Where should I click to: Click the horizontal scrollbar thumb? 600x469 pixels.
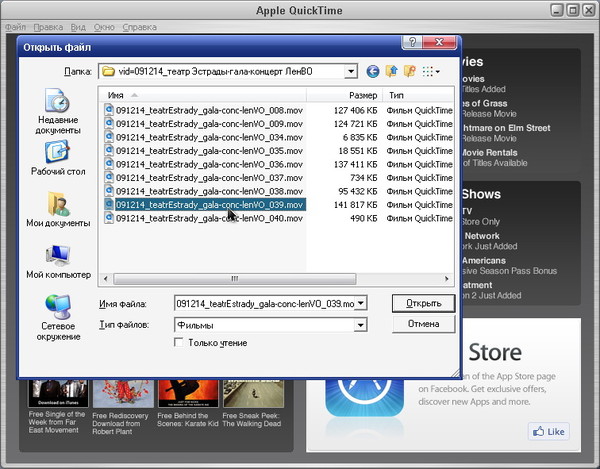(235, 279)
